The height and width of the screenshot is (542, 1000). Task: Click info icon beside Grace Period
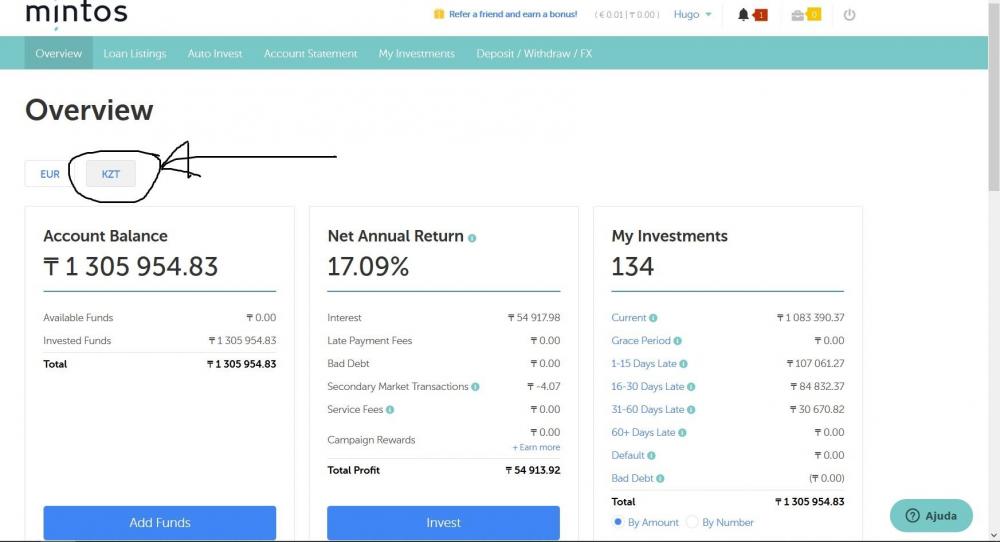678,341
